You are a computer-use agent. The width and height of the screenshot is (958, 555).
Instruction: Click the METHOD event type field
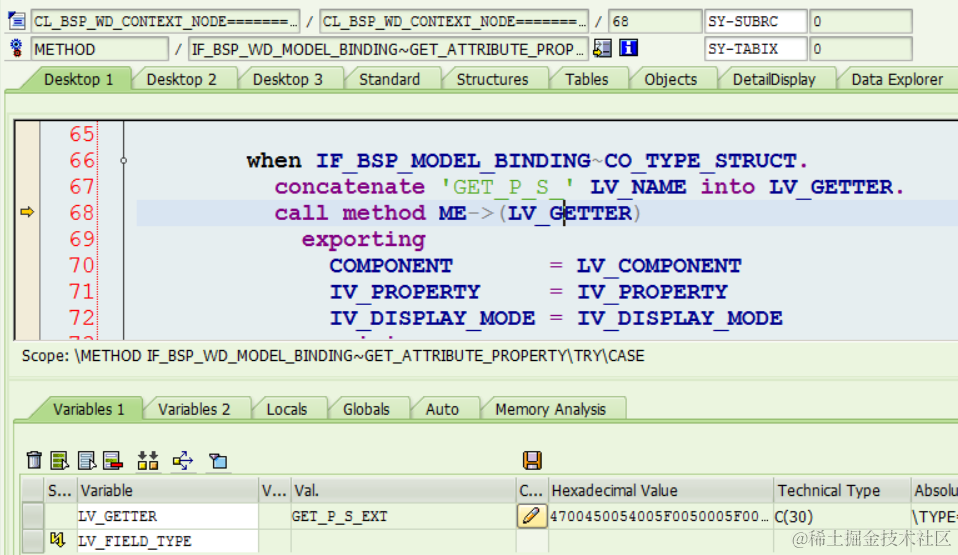tap(100, 49)
